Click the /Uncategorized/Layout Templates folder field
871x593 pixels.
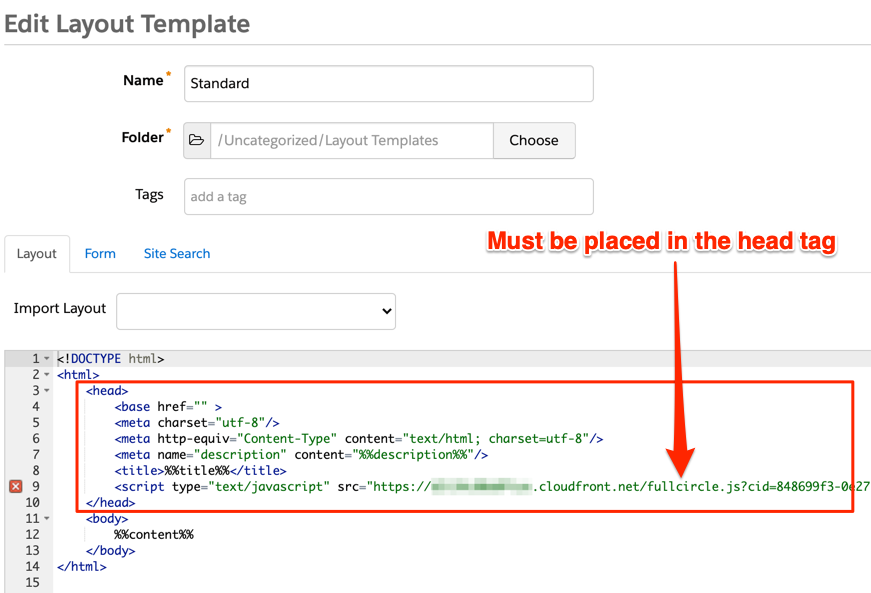(352, 140)
